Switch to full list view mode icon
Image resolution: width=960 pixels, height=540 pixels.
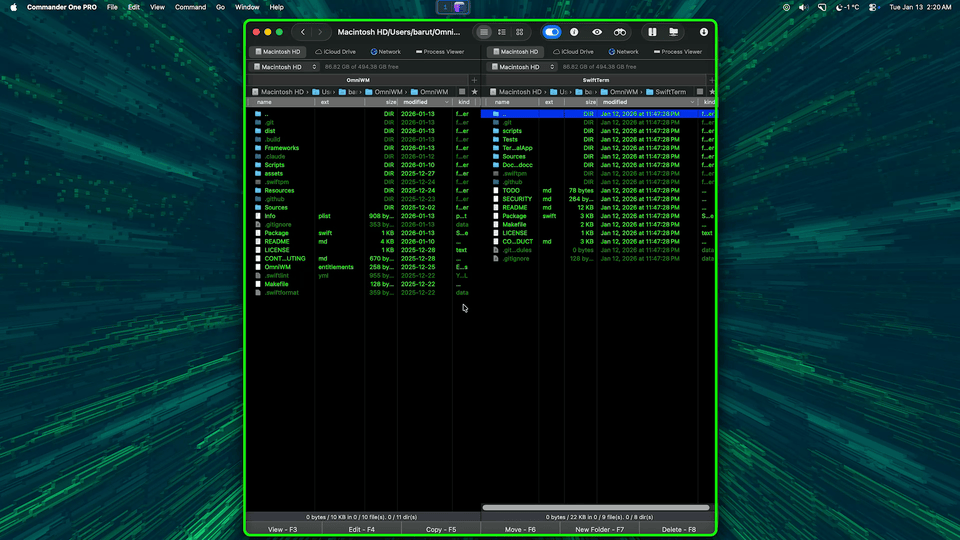point(484,32)
